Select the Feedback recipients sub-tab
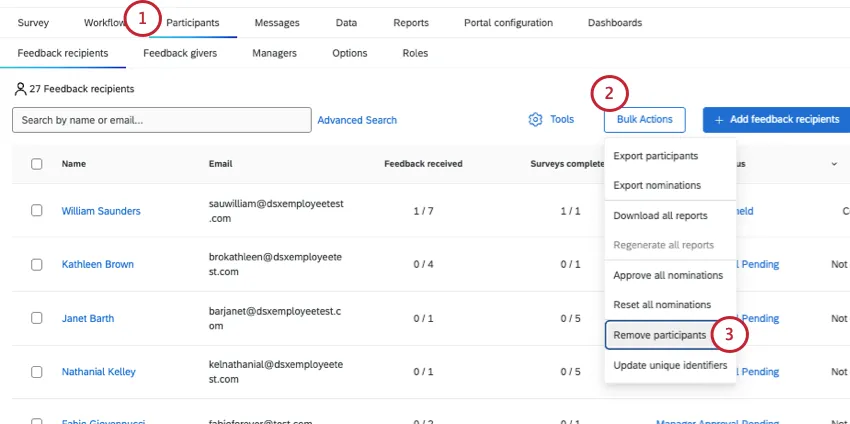 coord(63,53)
